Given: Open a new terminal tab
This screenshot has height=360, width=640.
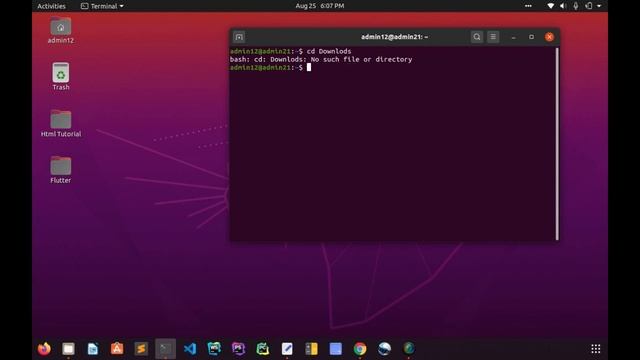Looking at the screenshot, I should click(x=239, y=37).
